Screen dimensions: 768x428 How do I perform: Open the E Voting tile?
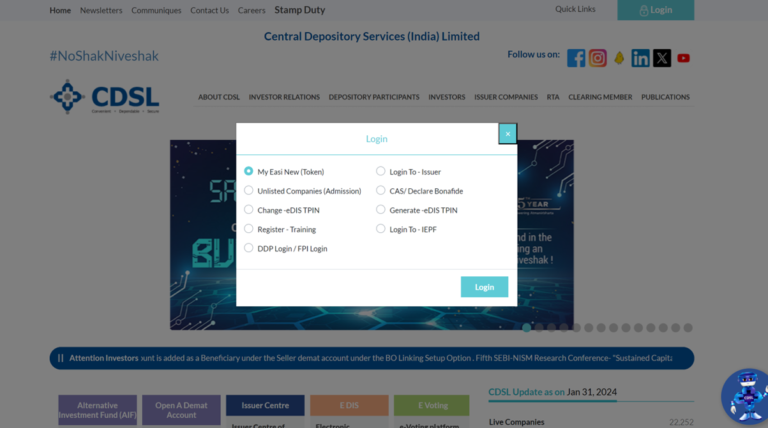coord(432,405)
